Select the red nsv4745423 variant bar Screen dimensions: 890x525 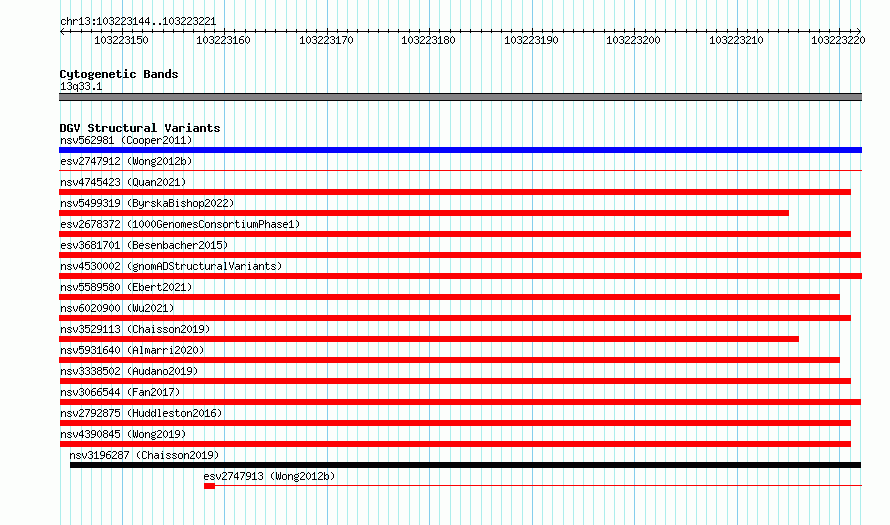[x=455, y=192]
